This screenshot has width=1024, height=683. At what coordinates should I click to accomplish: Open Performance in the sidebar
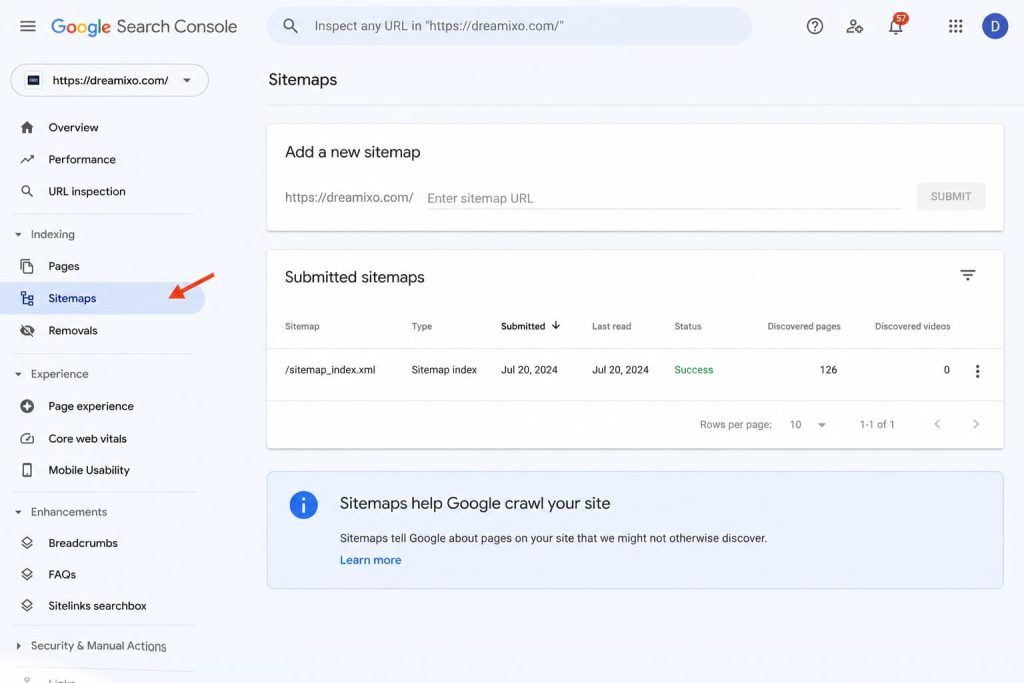82,159
